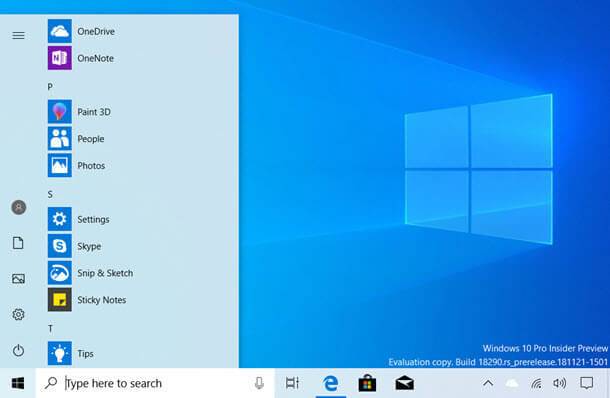Viewport: 610px width, 398px height.
Task: Launch the Tips lightbulb icon
Action: tap(60, 353)
